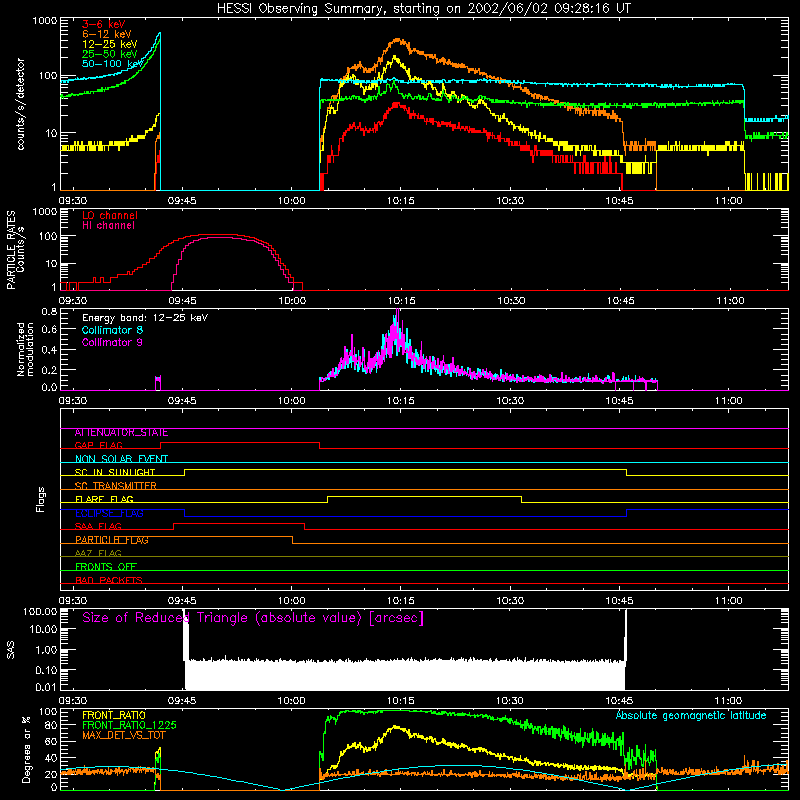Image resolution: width=800 pixels, height=800 pixels.
Task: Click the 10:30 tick under the modulation plot
Action: coord(510,401)
